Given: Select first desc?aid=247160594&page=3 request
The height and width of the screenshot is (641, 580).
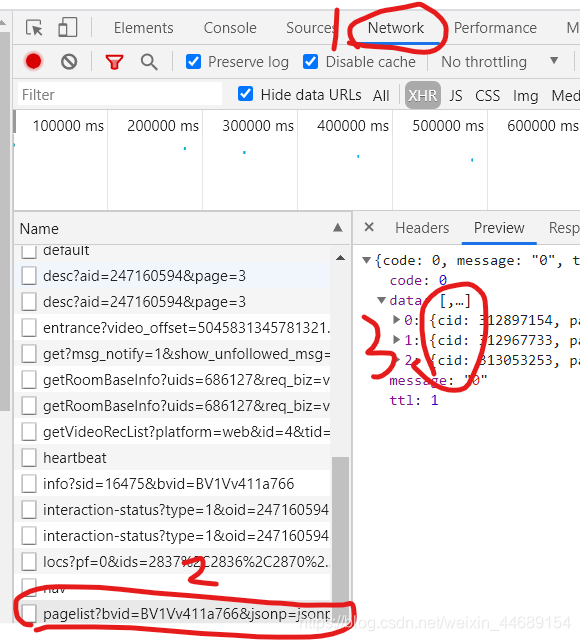Looking at the screenshot, I should click(173, 276).
